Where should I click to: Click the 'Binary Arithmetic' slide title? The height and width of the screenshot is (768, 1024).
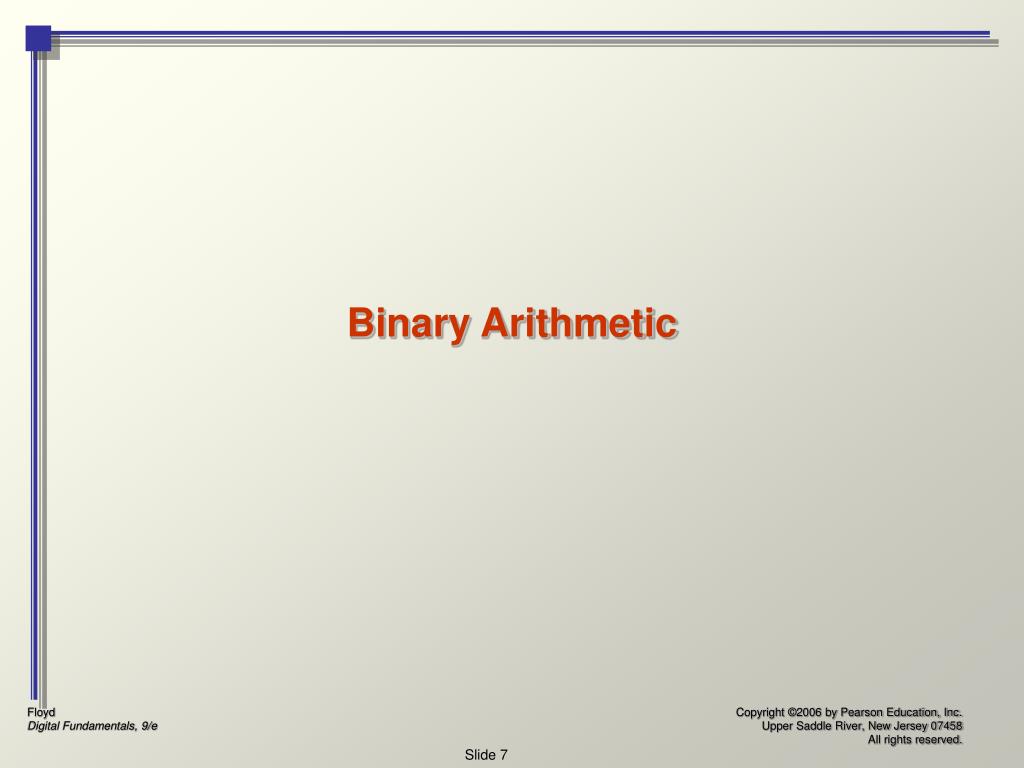coord(513,323)
